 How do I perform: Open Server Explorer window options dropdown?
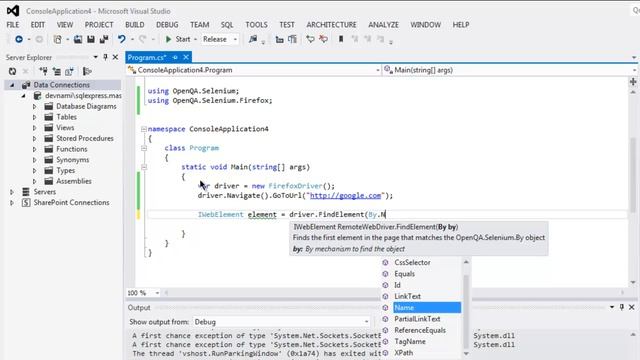(96, 57)
